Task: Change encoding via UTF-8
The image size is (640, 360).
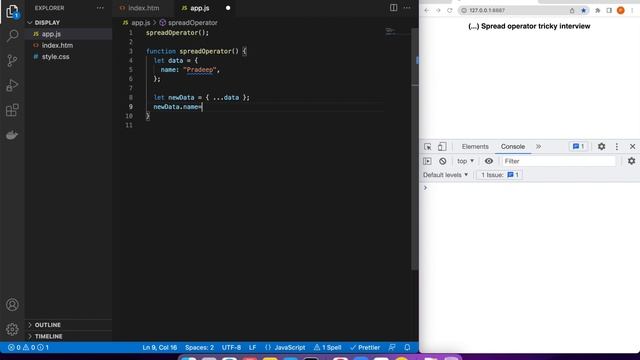Action: [x=231, y=347]
